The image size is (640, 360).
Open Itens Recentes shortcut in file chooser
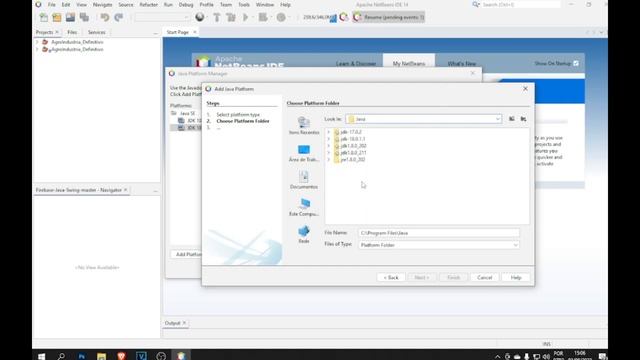click(304, 126)
